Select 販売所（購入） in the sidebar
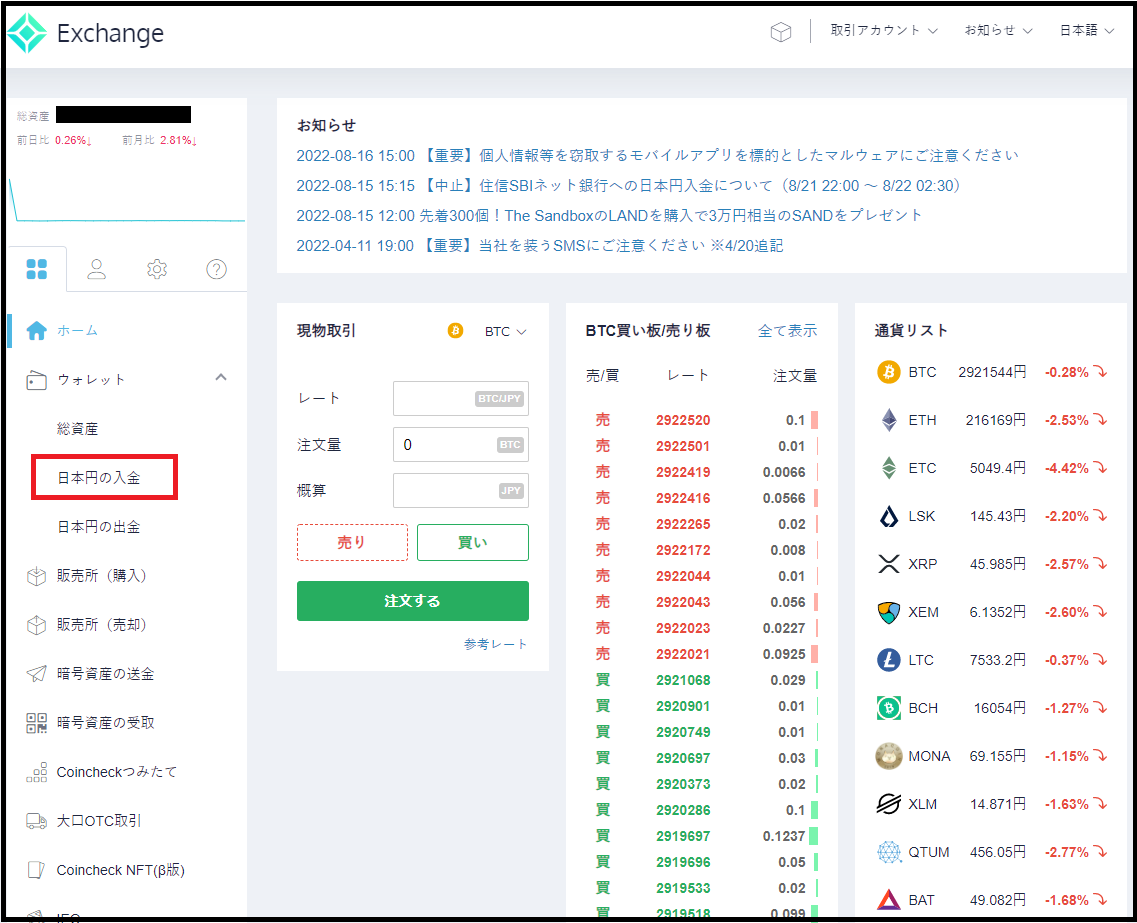 click(100, 575)
